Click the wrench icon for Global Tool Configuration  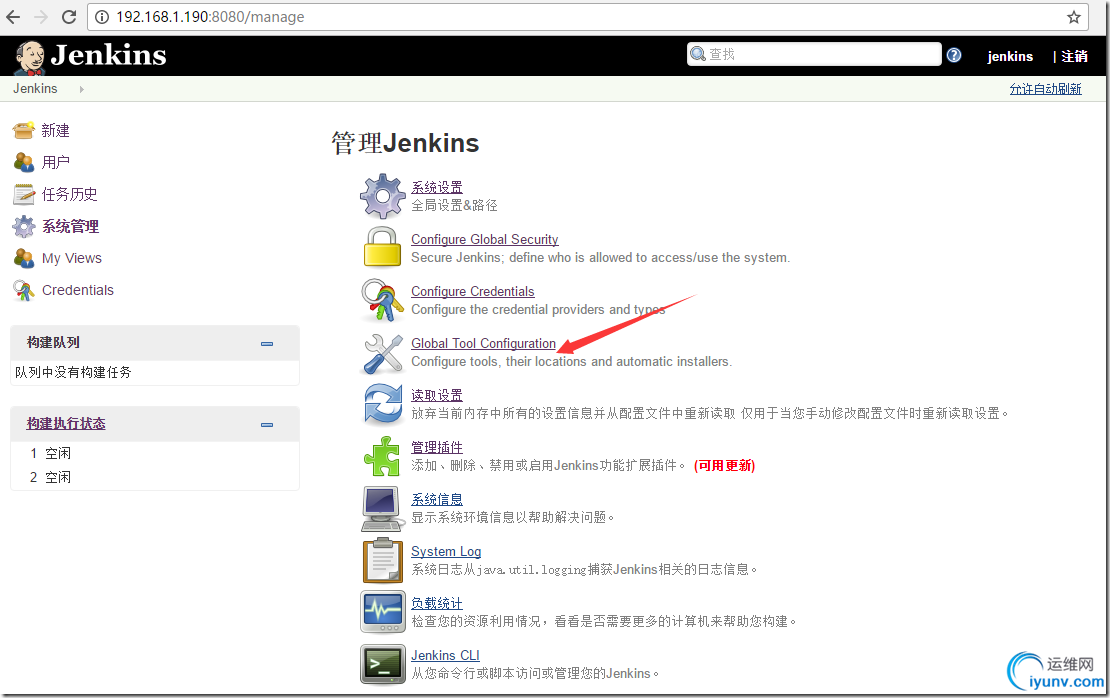point(382,353)
